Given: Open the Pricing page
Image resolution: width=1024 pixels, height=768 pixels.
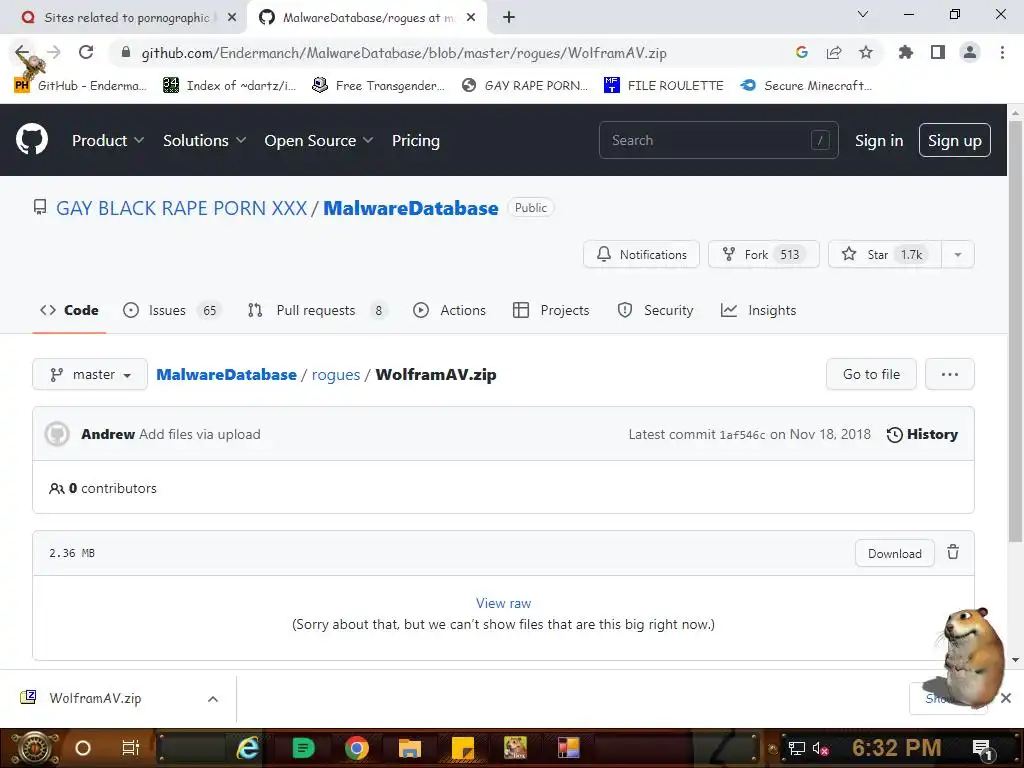Looking at the screenshot, I should (x=415, y=140).
